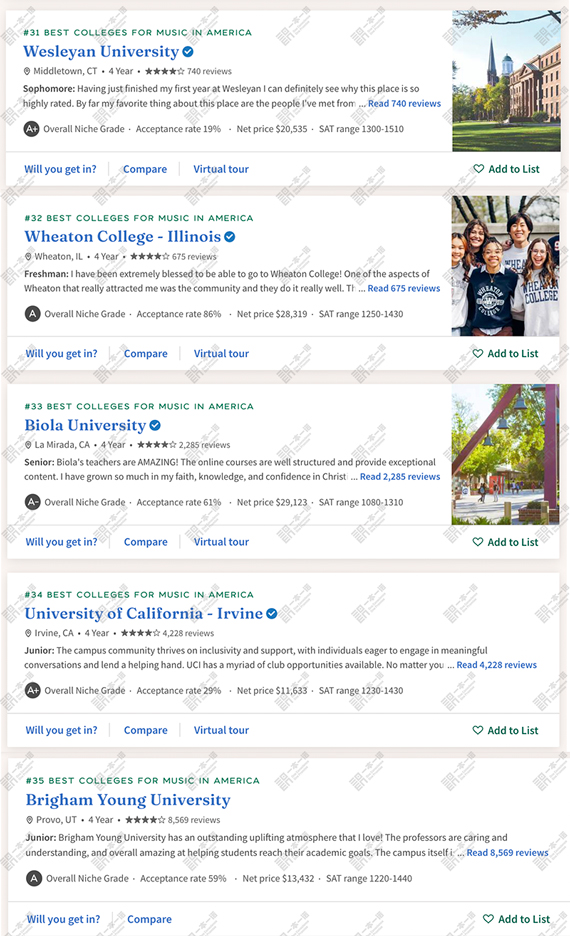Compare Wheaton College - Illinois

coord(146,354)
